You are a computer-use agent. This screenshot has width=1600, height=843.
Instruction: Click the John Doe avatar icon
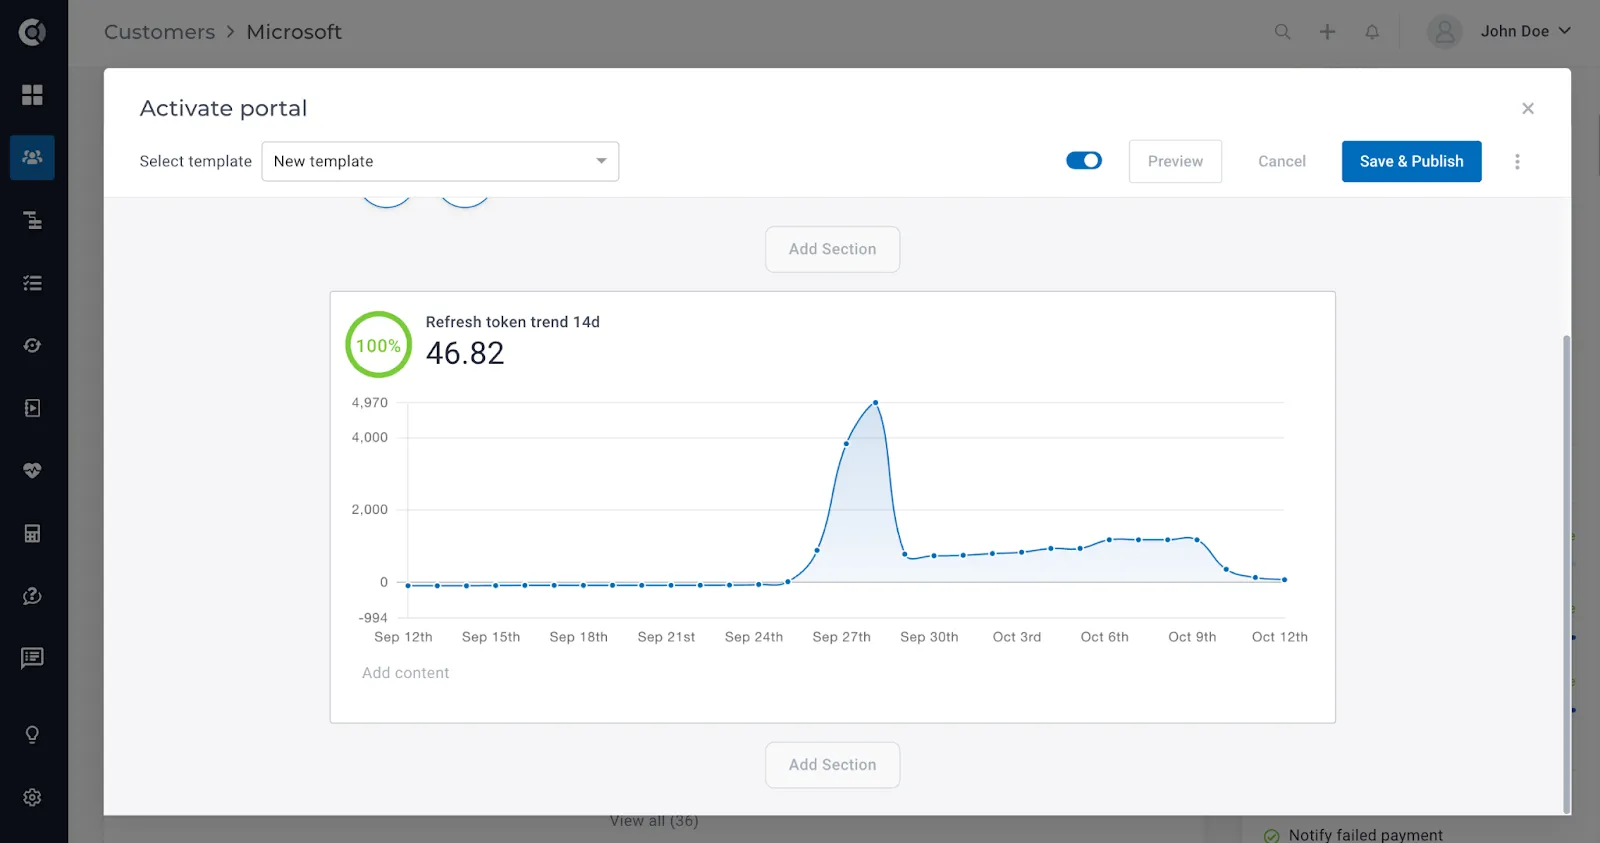1444,32
